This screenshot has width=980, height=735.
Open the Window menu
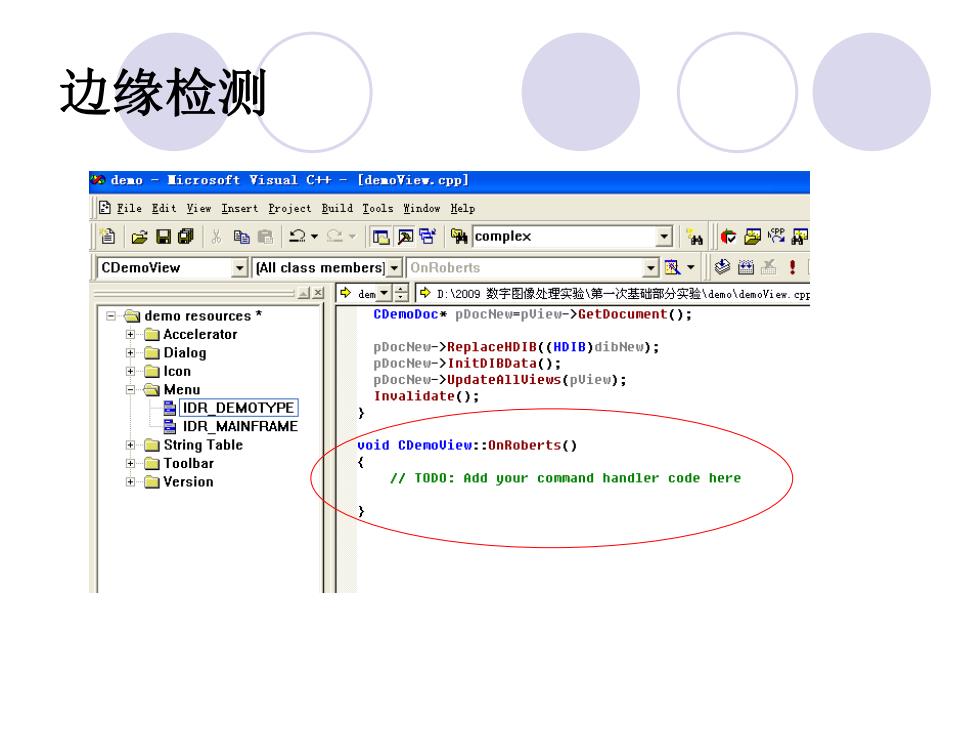[421, 208]
